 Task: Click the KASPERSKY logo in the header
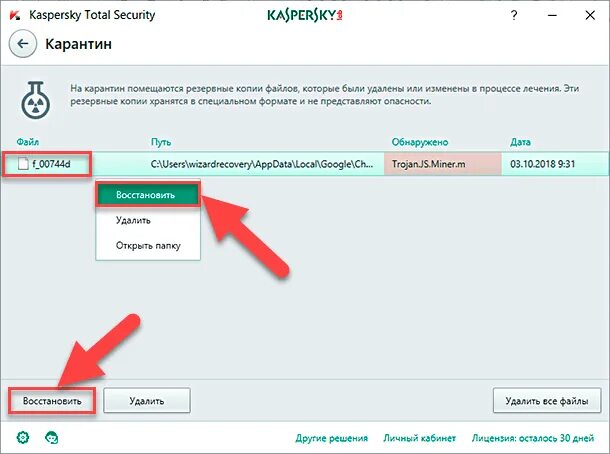click(305, 15)
